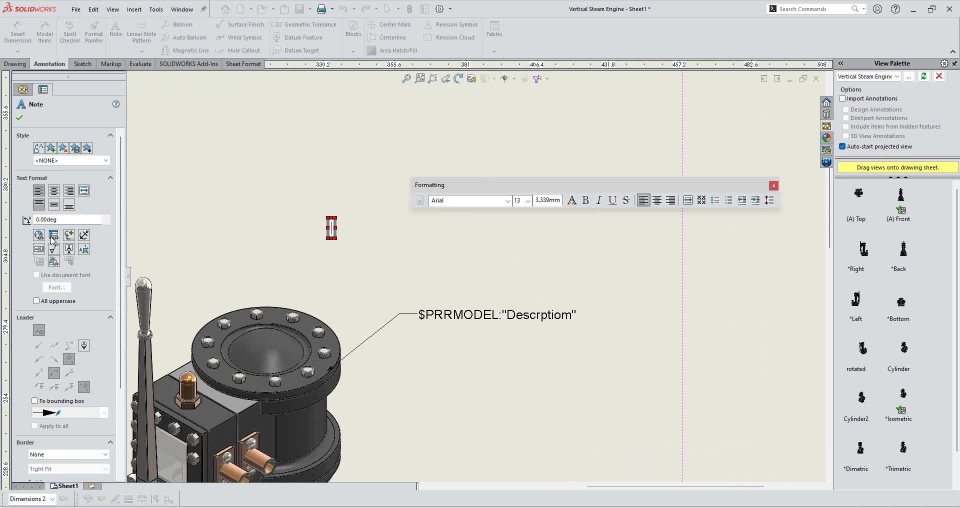960x508 pixels.
Task: Click the Fit Text icon in Formatting toolbar
Action: 688,200
